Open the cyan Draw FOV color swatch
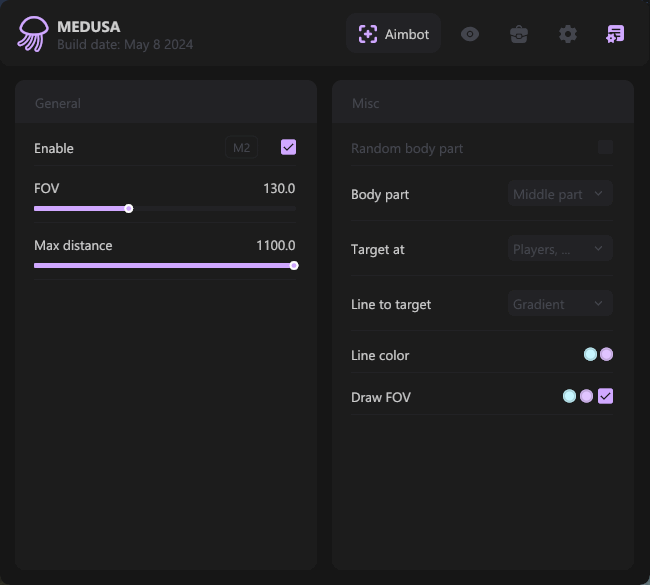The height and width of the screenshot is (585, 650). 569,396
